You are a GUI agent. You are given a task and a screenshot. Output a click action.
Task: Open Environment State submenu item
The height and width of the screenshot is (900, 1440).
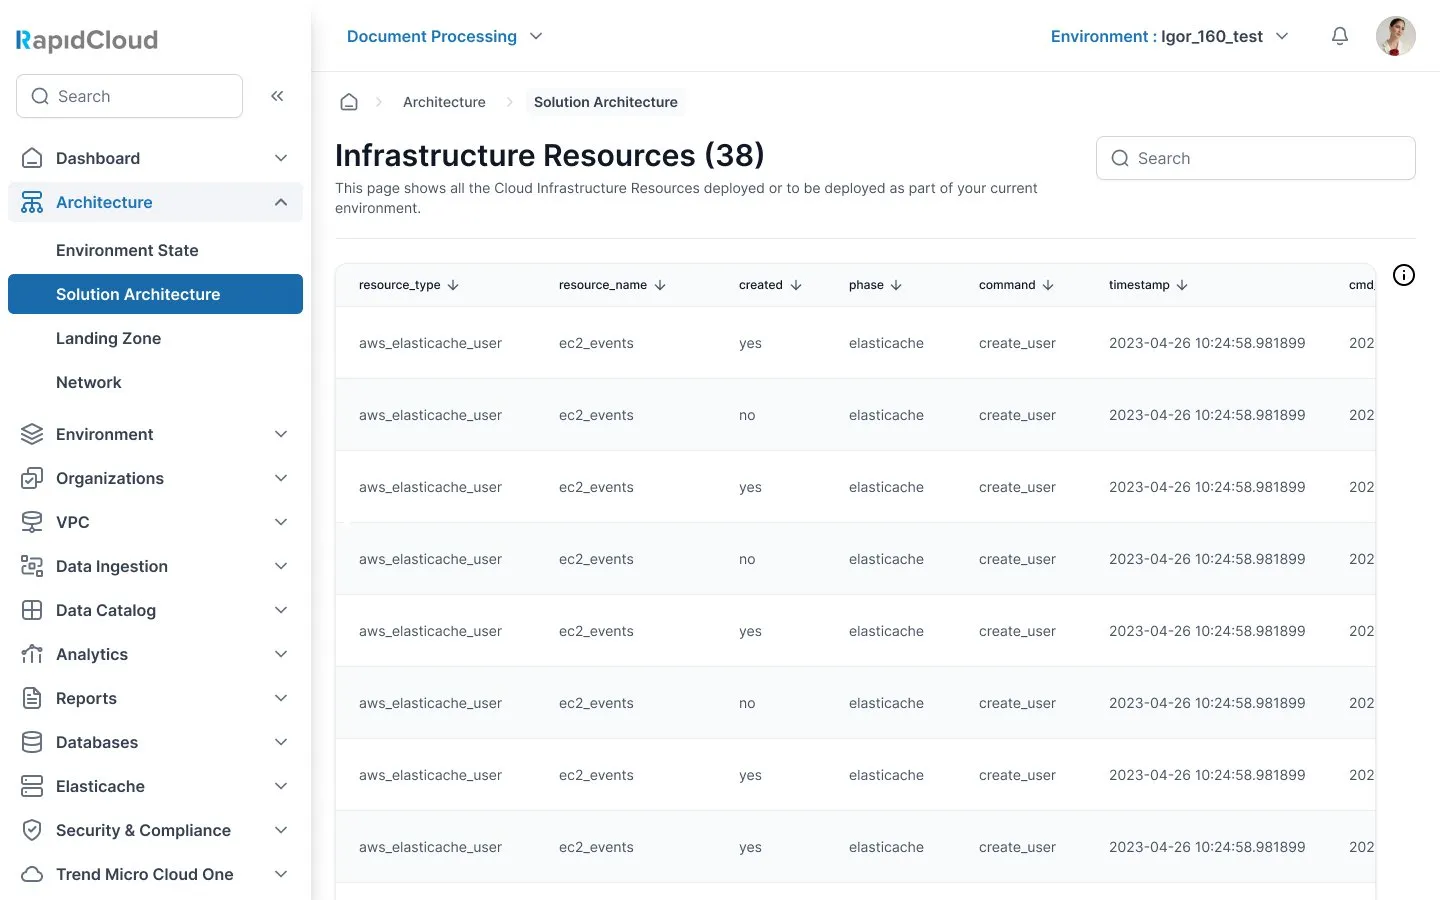pos(127,250)
